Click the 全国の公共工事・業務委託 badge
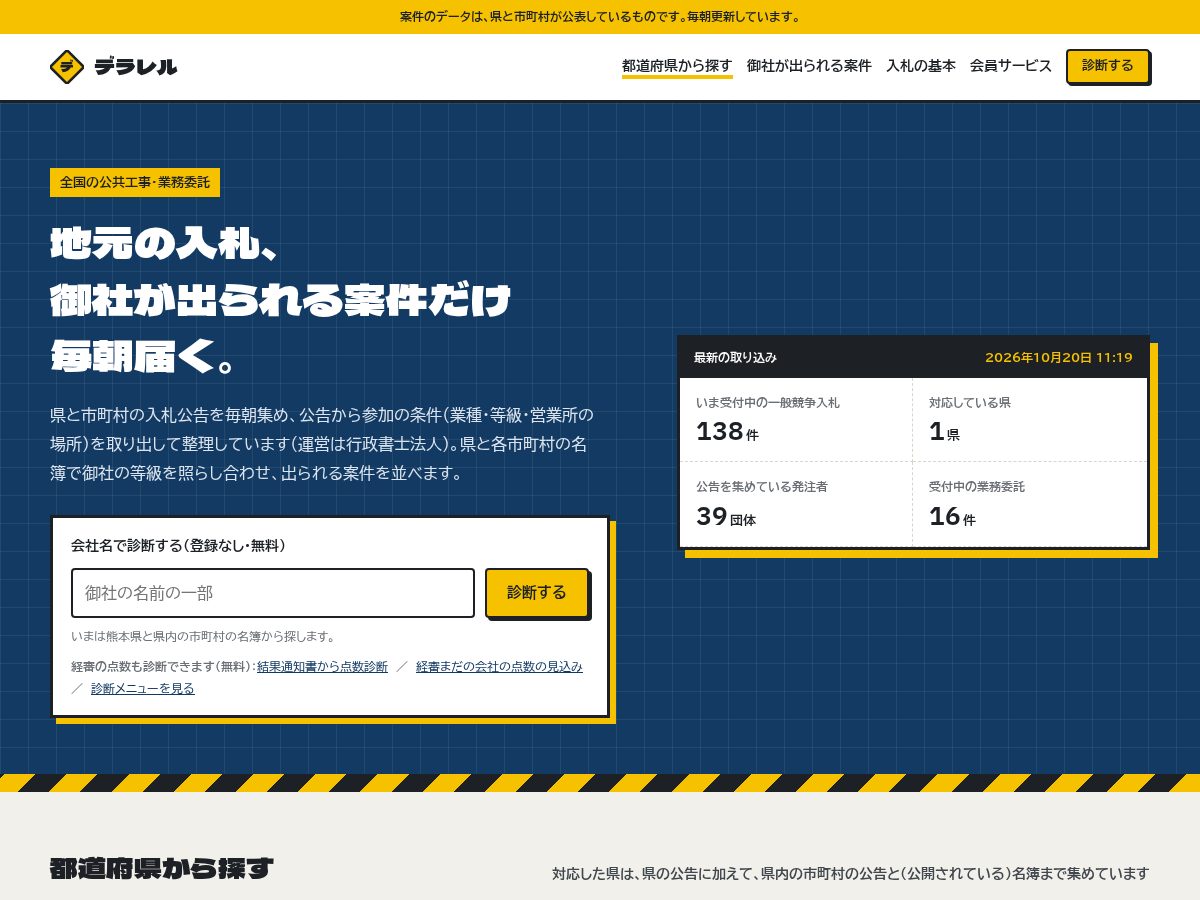Viewport: 1200px width, 900px height. (135, 183)
